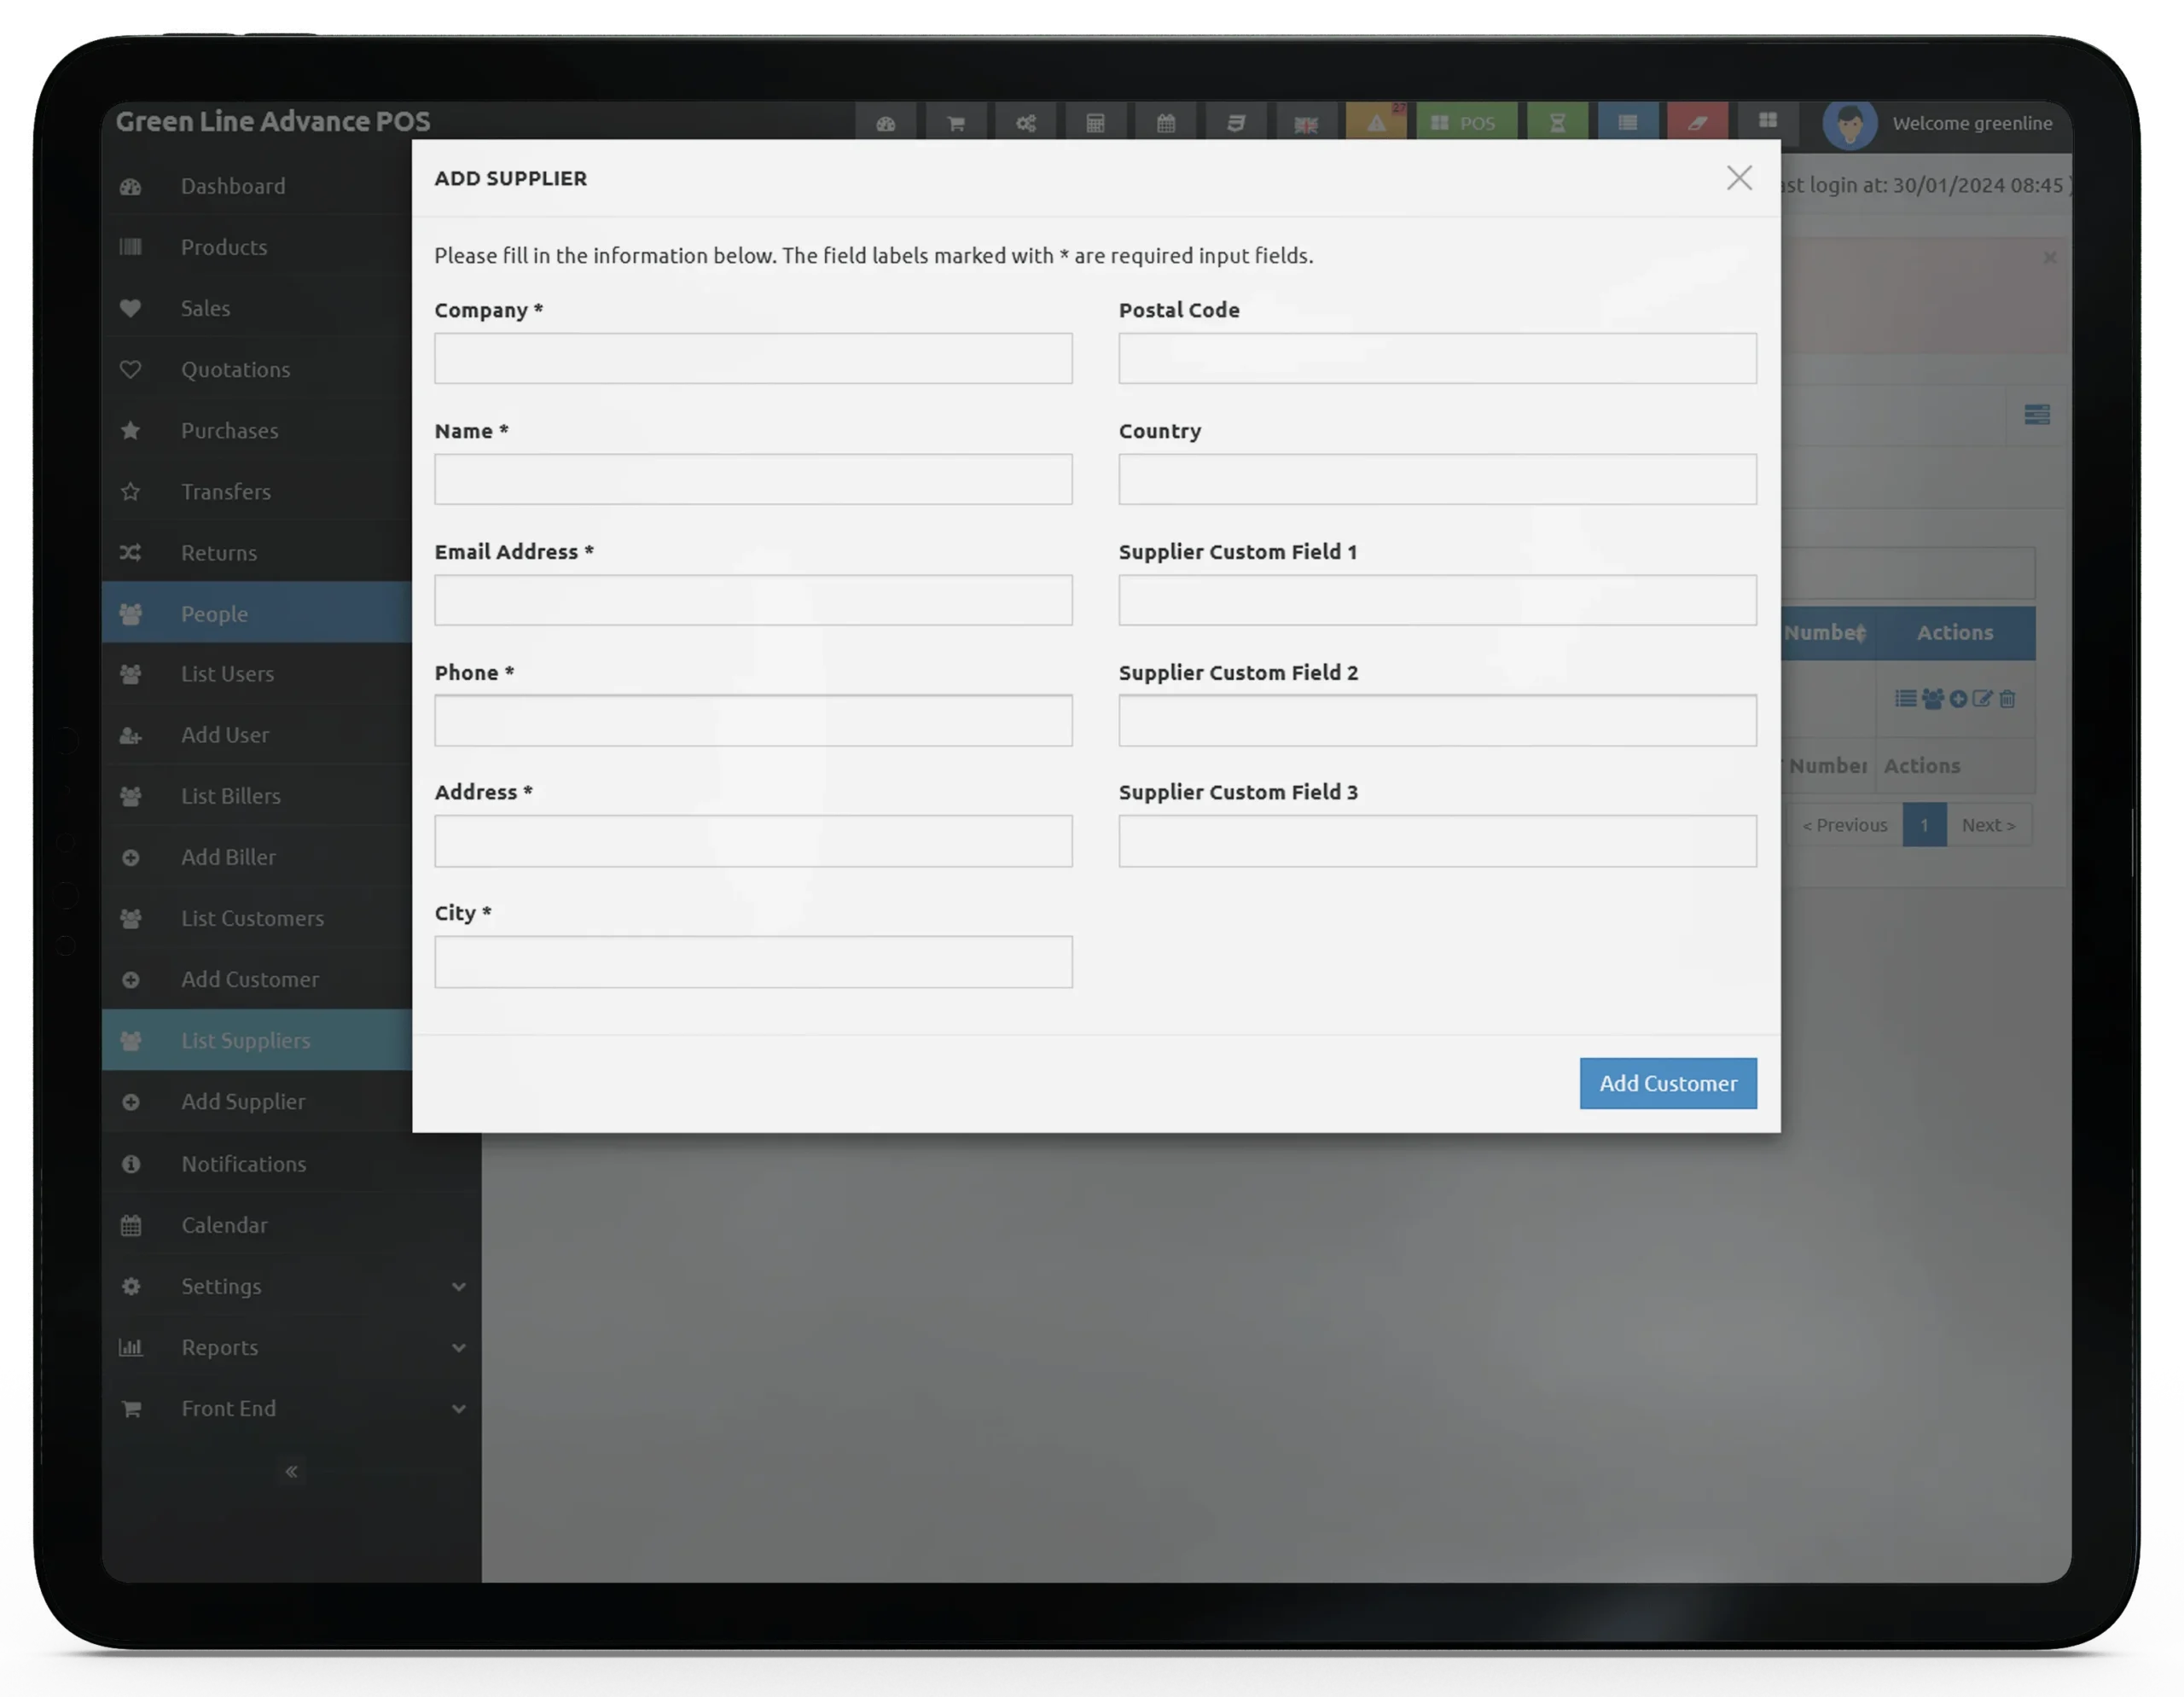
Task: Open the green POS button
Action: [1465, 122]
